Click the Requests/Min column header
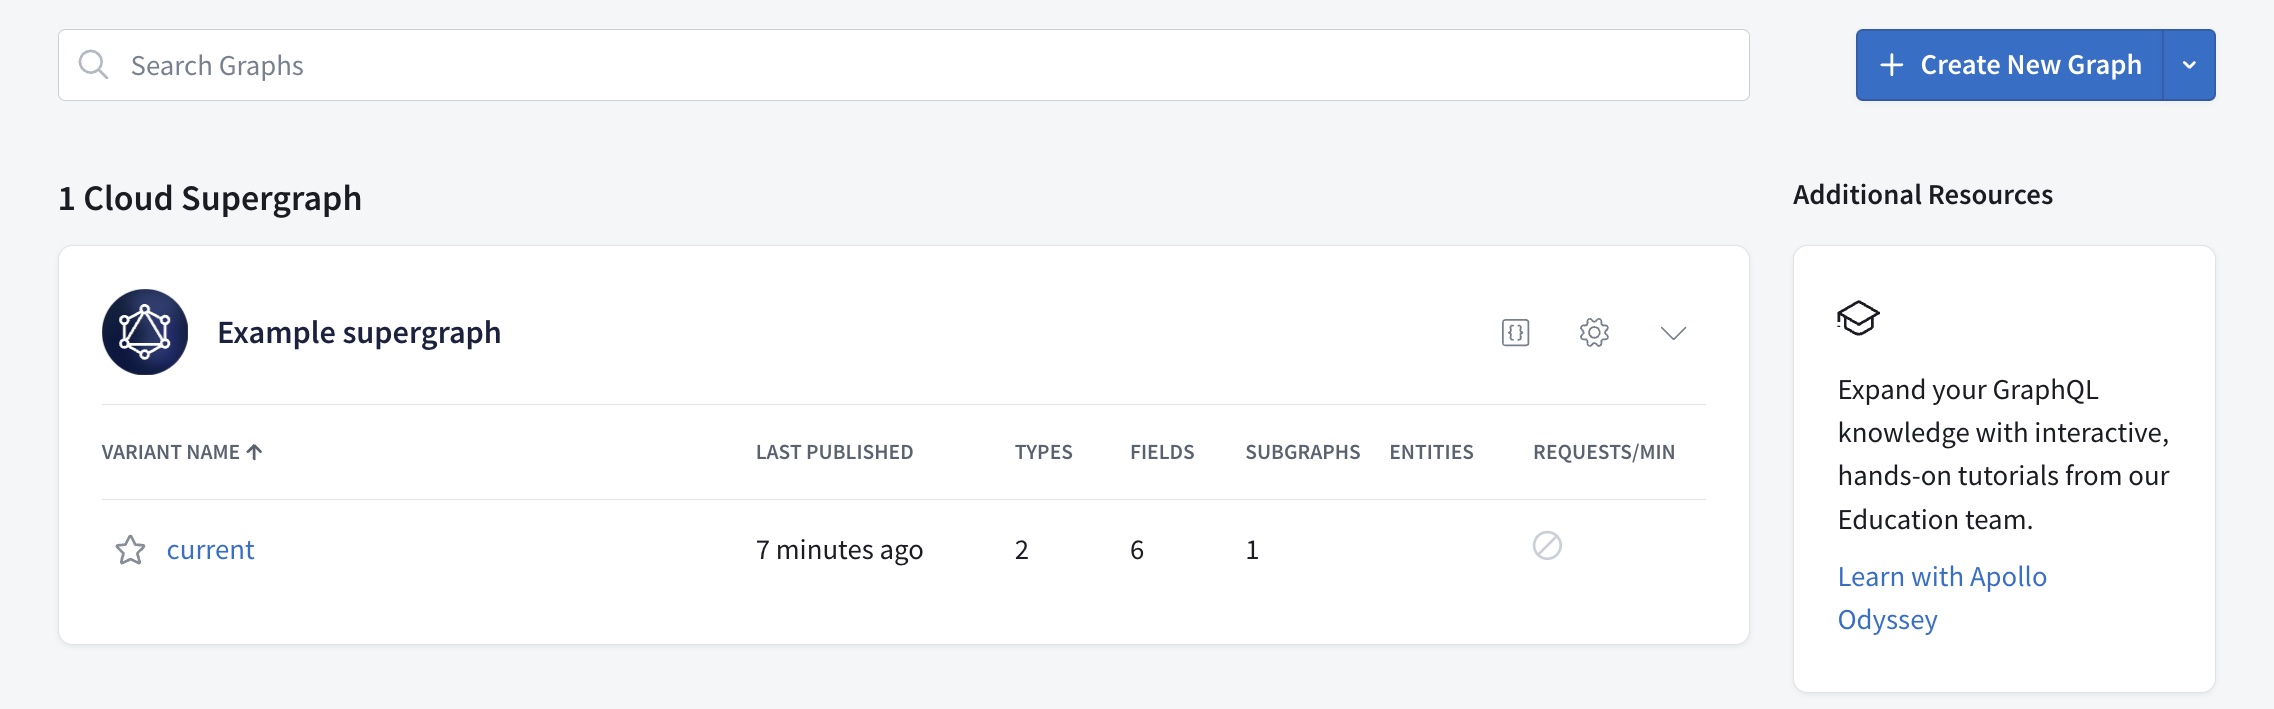Screen dimensions: 2274x709 (1603, 452)
